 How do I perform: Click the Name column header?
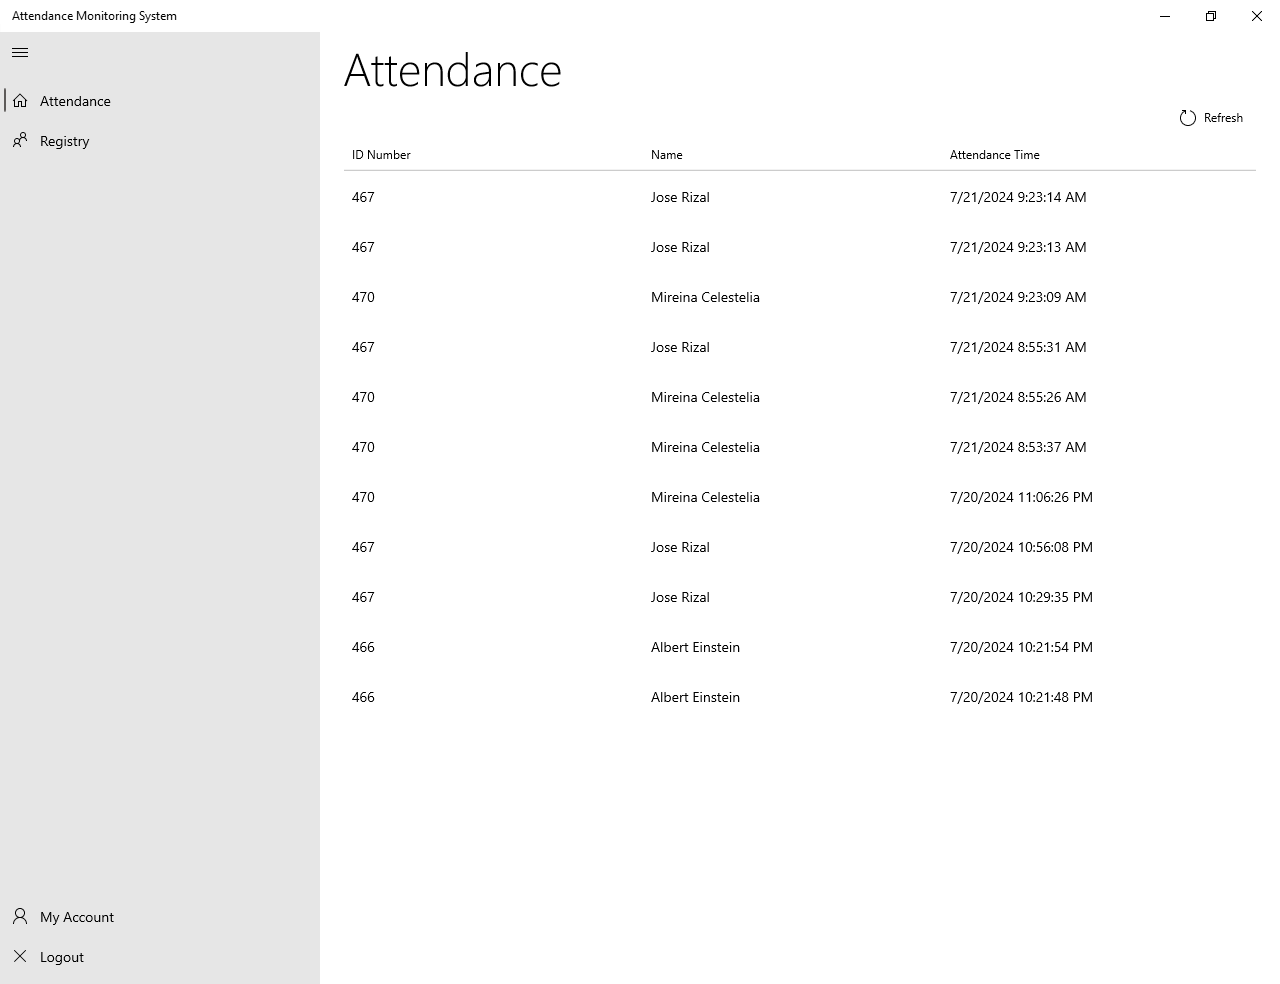pyautogui.click(x=667, y=155)
